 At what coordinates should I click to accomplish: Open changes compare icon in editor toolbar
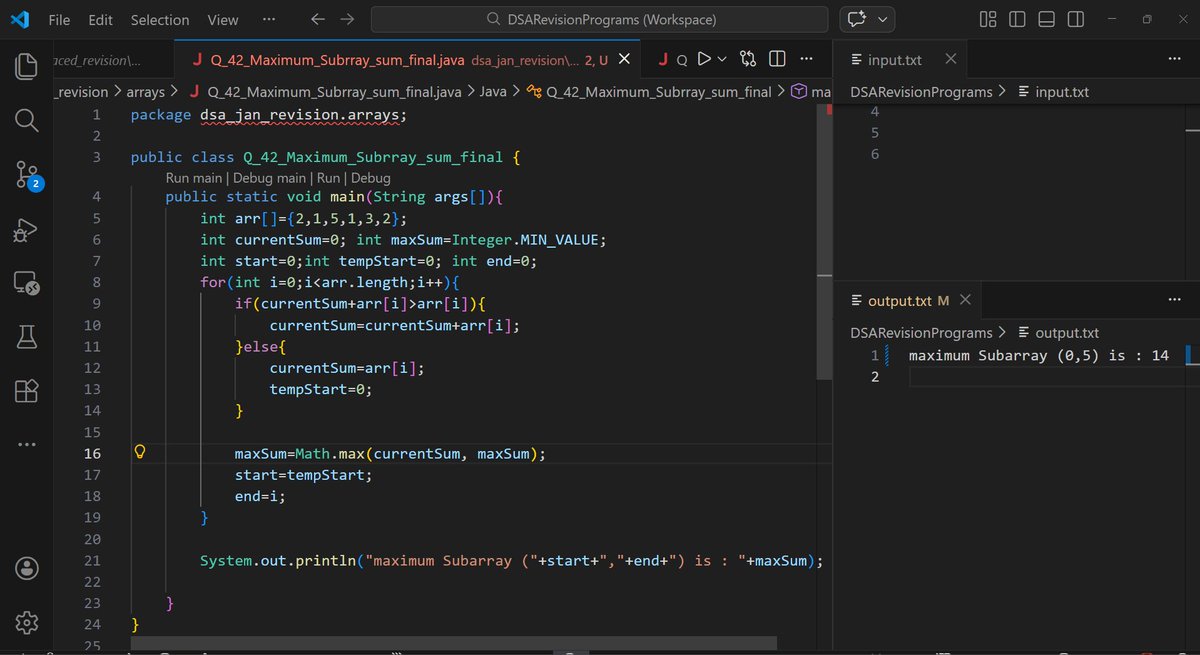point(748,59)
